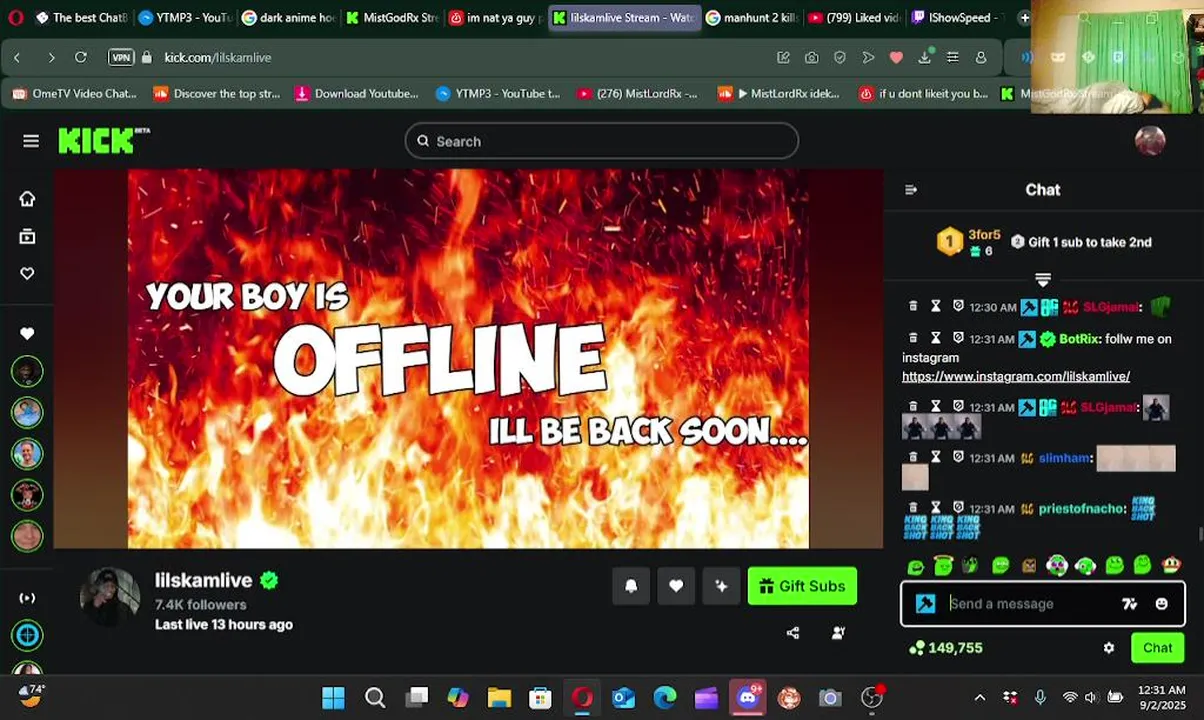Switch to the 'dark anime' Google tab

pos(288,17)
